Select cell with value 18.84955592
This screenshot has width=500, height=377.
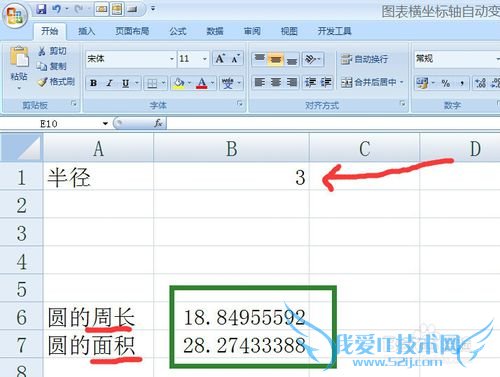pyautogui.click(x=232, y=317)
